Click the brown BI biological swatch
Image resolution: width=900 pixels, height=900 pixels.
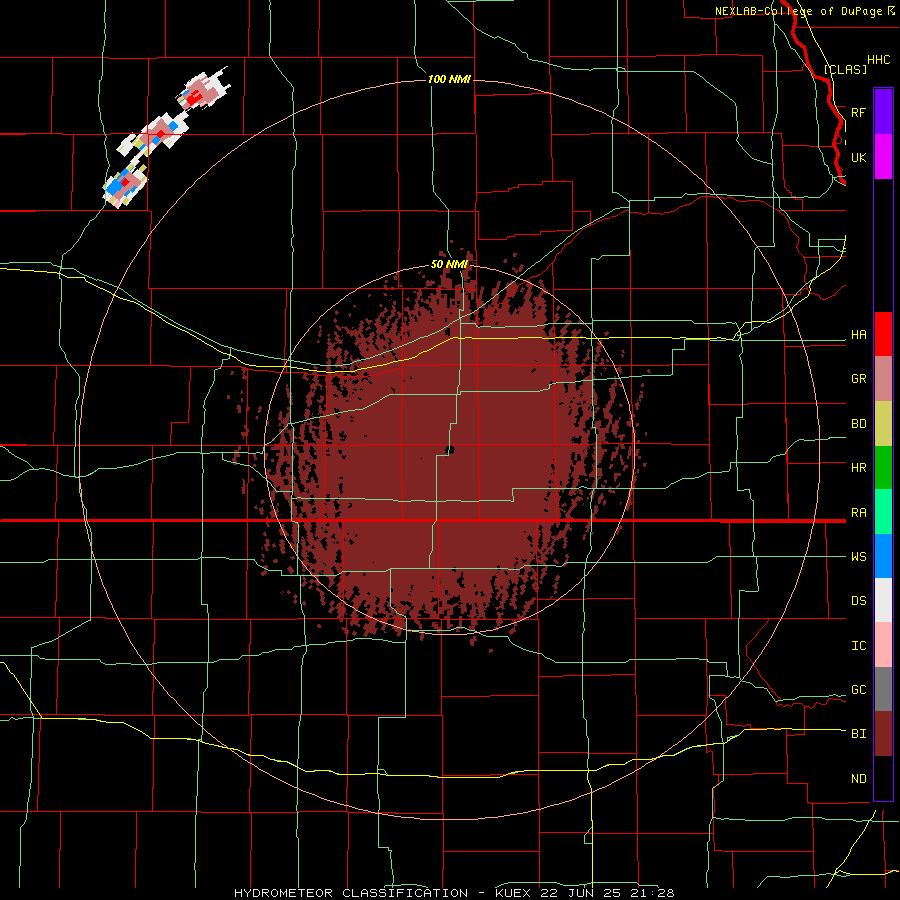pyautogui.click(x=883, y=734)
